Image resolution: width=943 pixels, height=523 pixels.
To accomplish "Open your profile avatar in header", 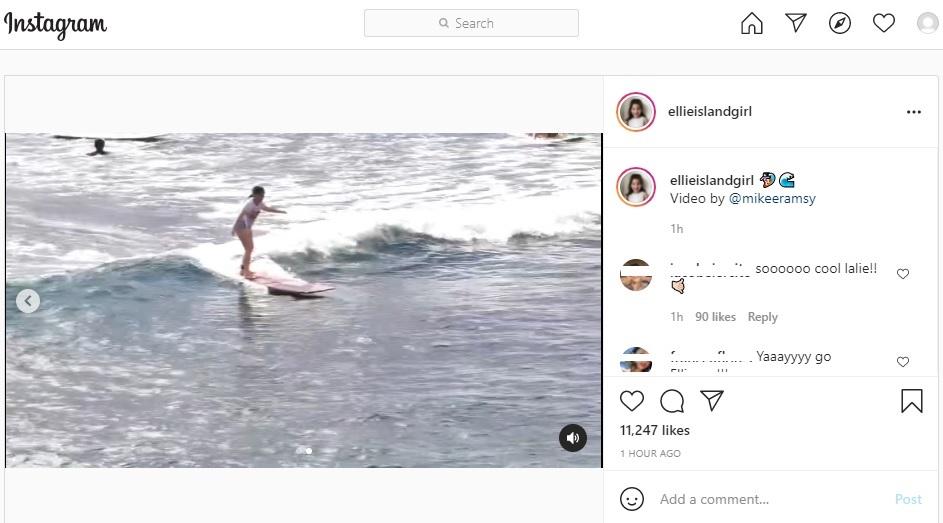I will (928, 23).
